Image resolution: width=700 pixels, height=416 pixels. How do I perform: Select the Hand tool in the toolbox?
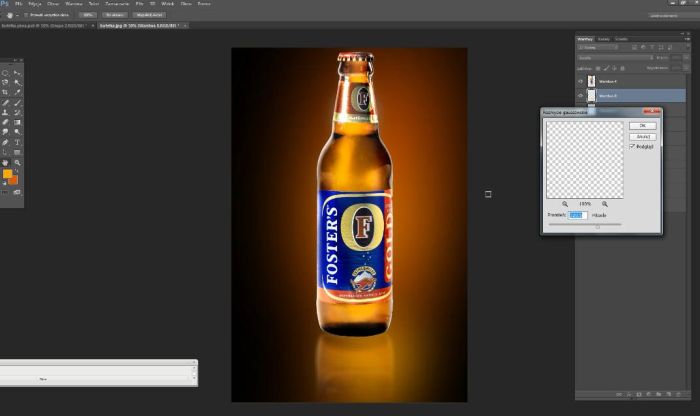[x=6, y=162]
